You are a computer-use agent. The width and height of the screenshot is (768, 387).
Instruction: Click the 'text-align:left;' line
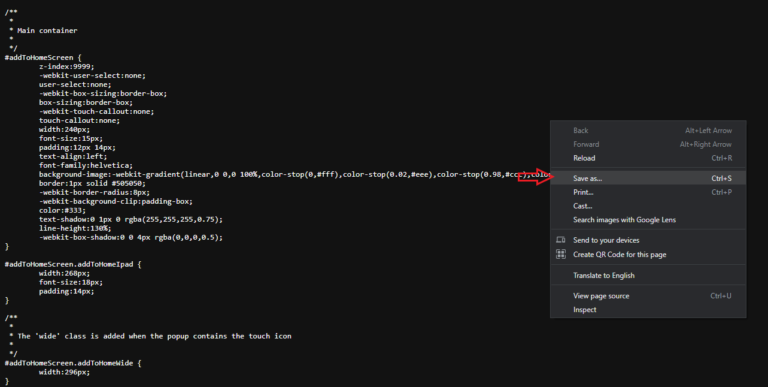[x=73, y=156]
